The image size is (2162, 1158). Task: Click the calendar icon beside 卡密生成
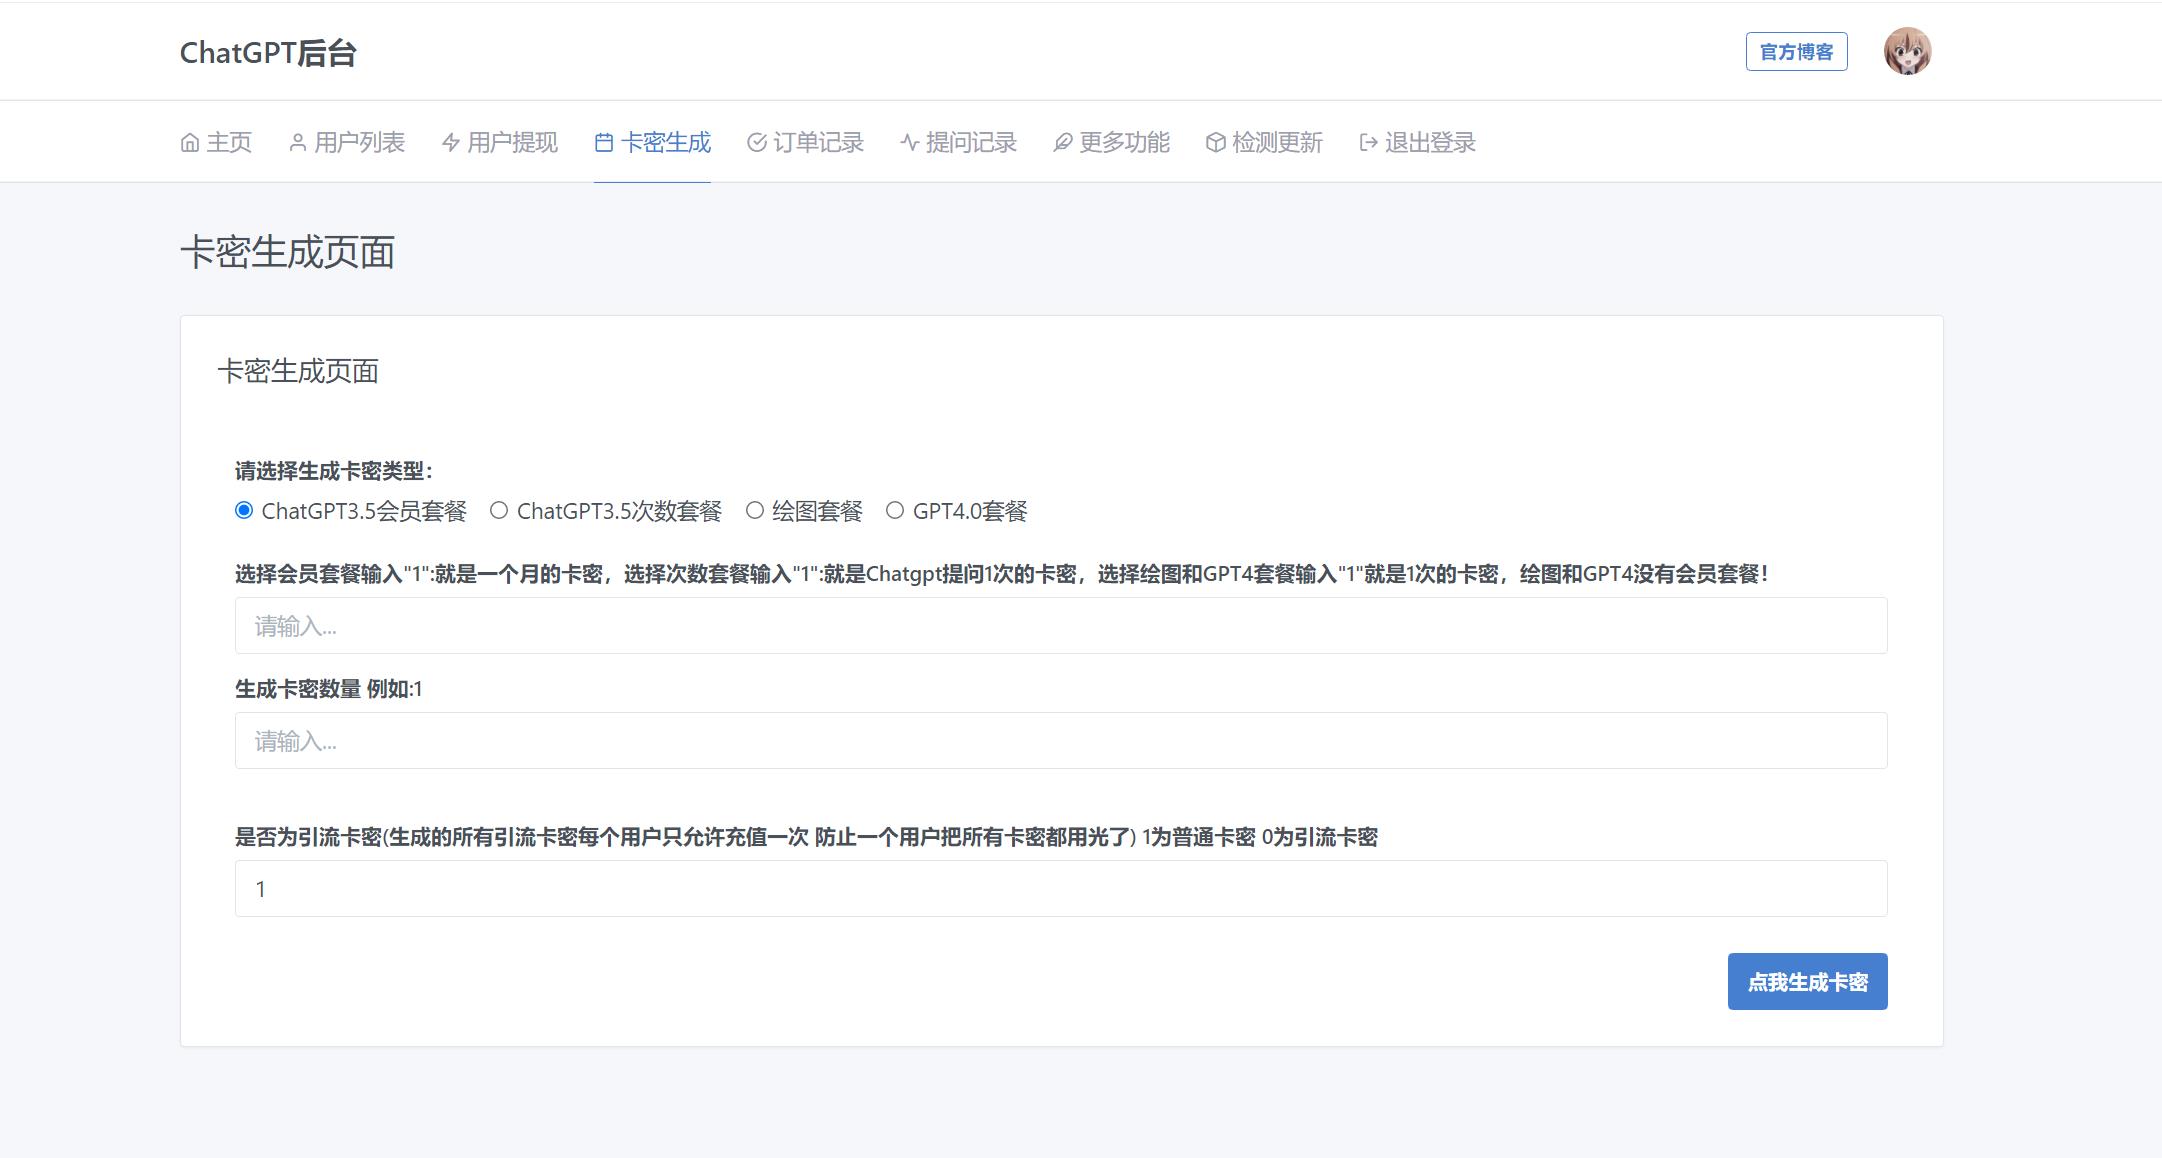click(x=604, y=142)
